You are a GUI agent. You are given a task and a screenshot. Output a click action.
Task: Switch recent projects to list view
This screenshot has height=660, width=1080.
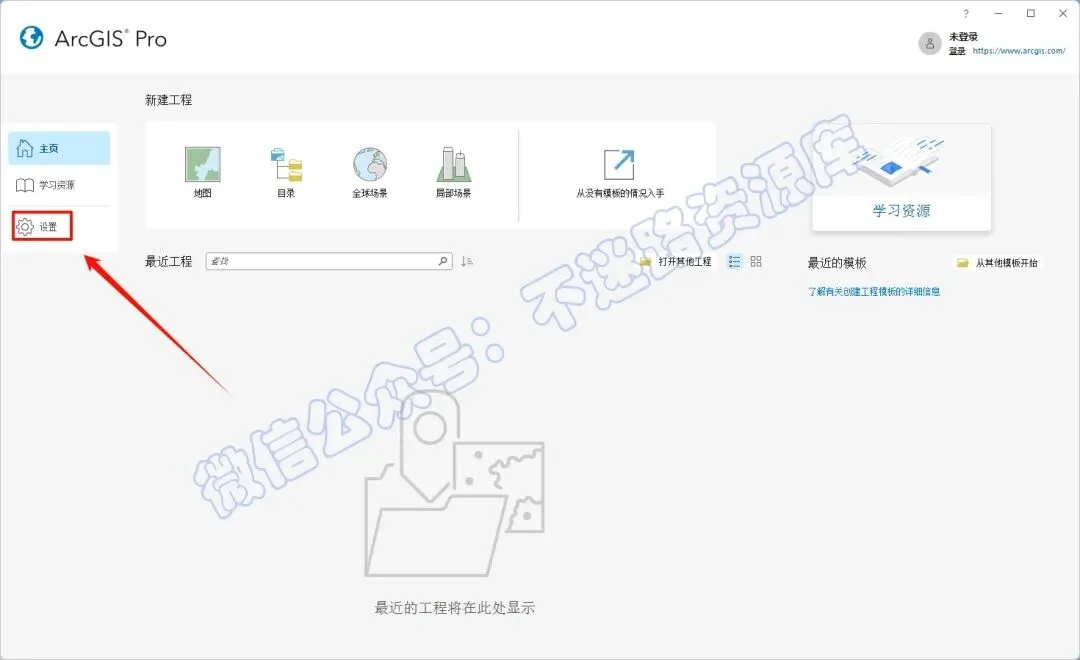734,262
